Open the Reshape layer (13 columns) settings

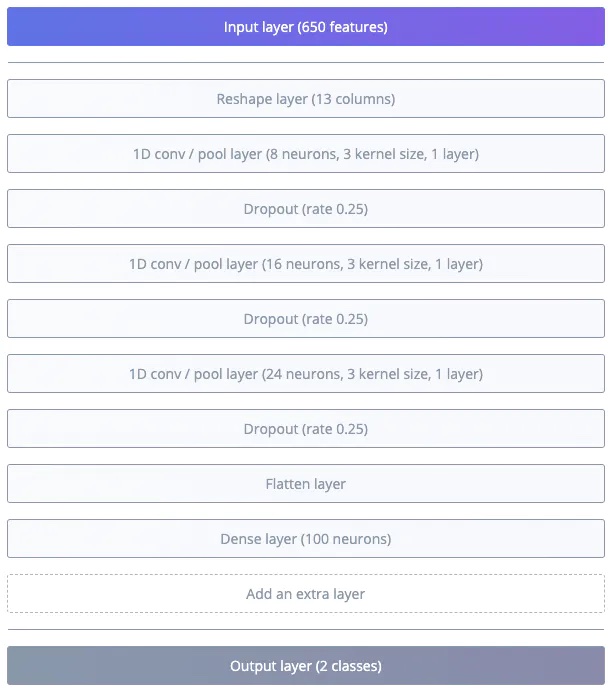point(306,99)
